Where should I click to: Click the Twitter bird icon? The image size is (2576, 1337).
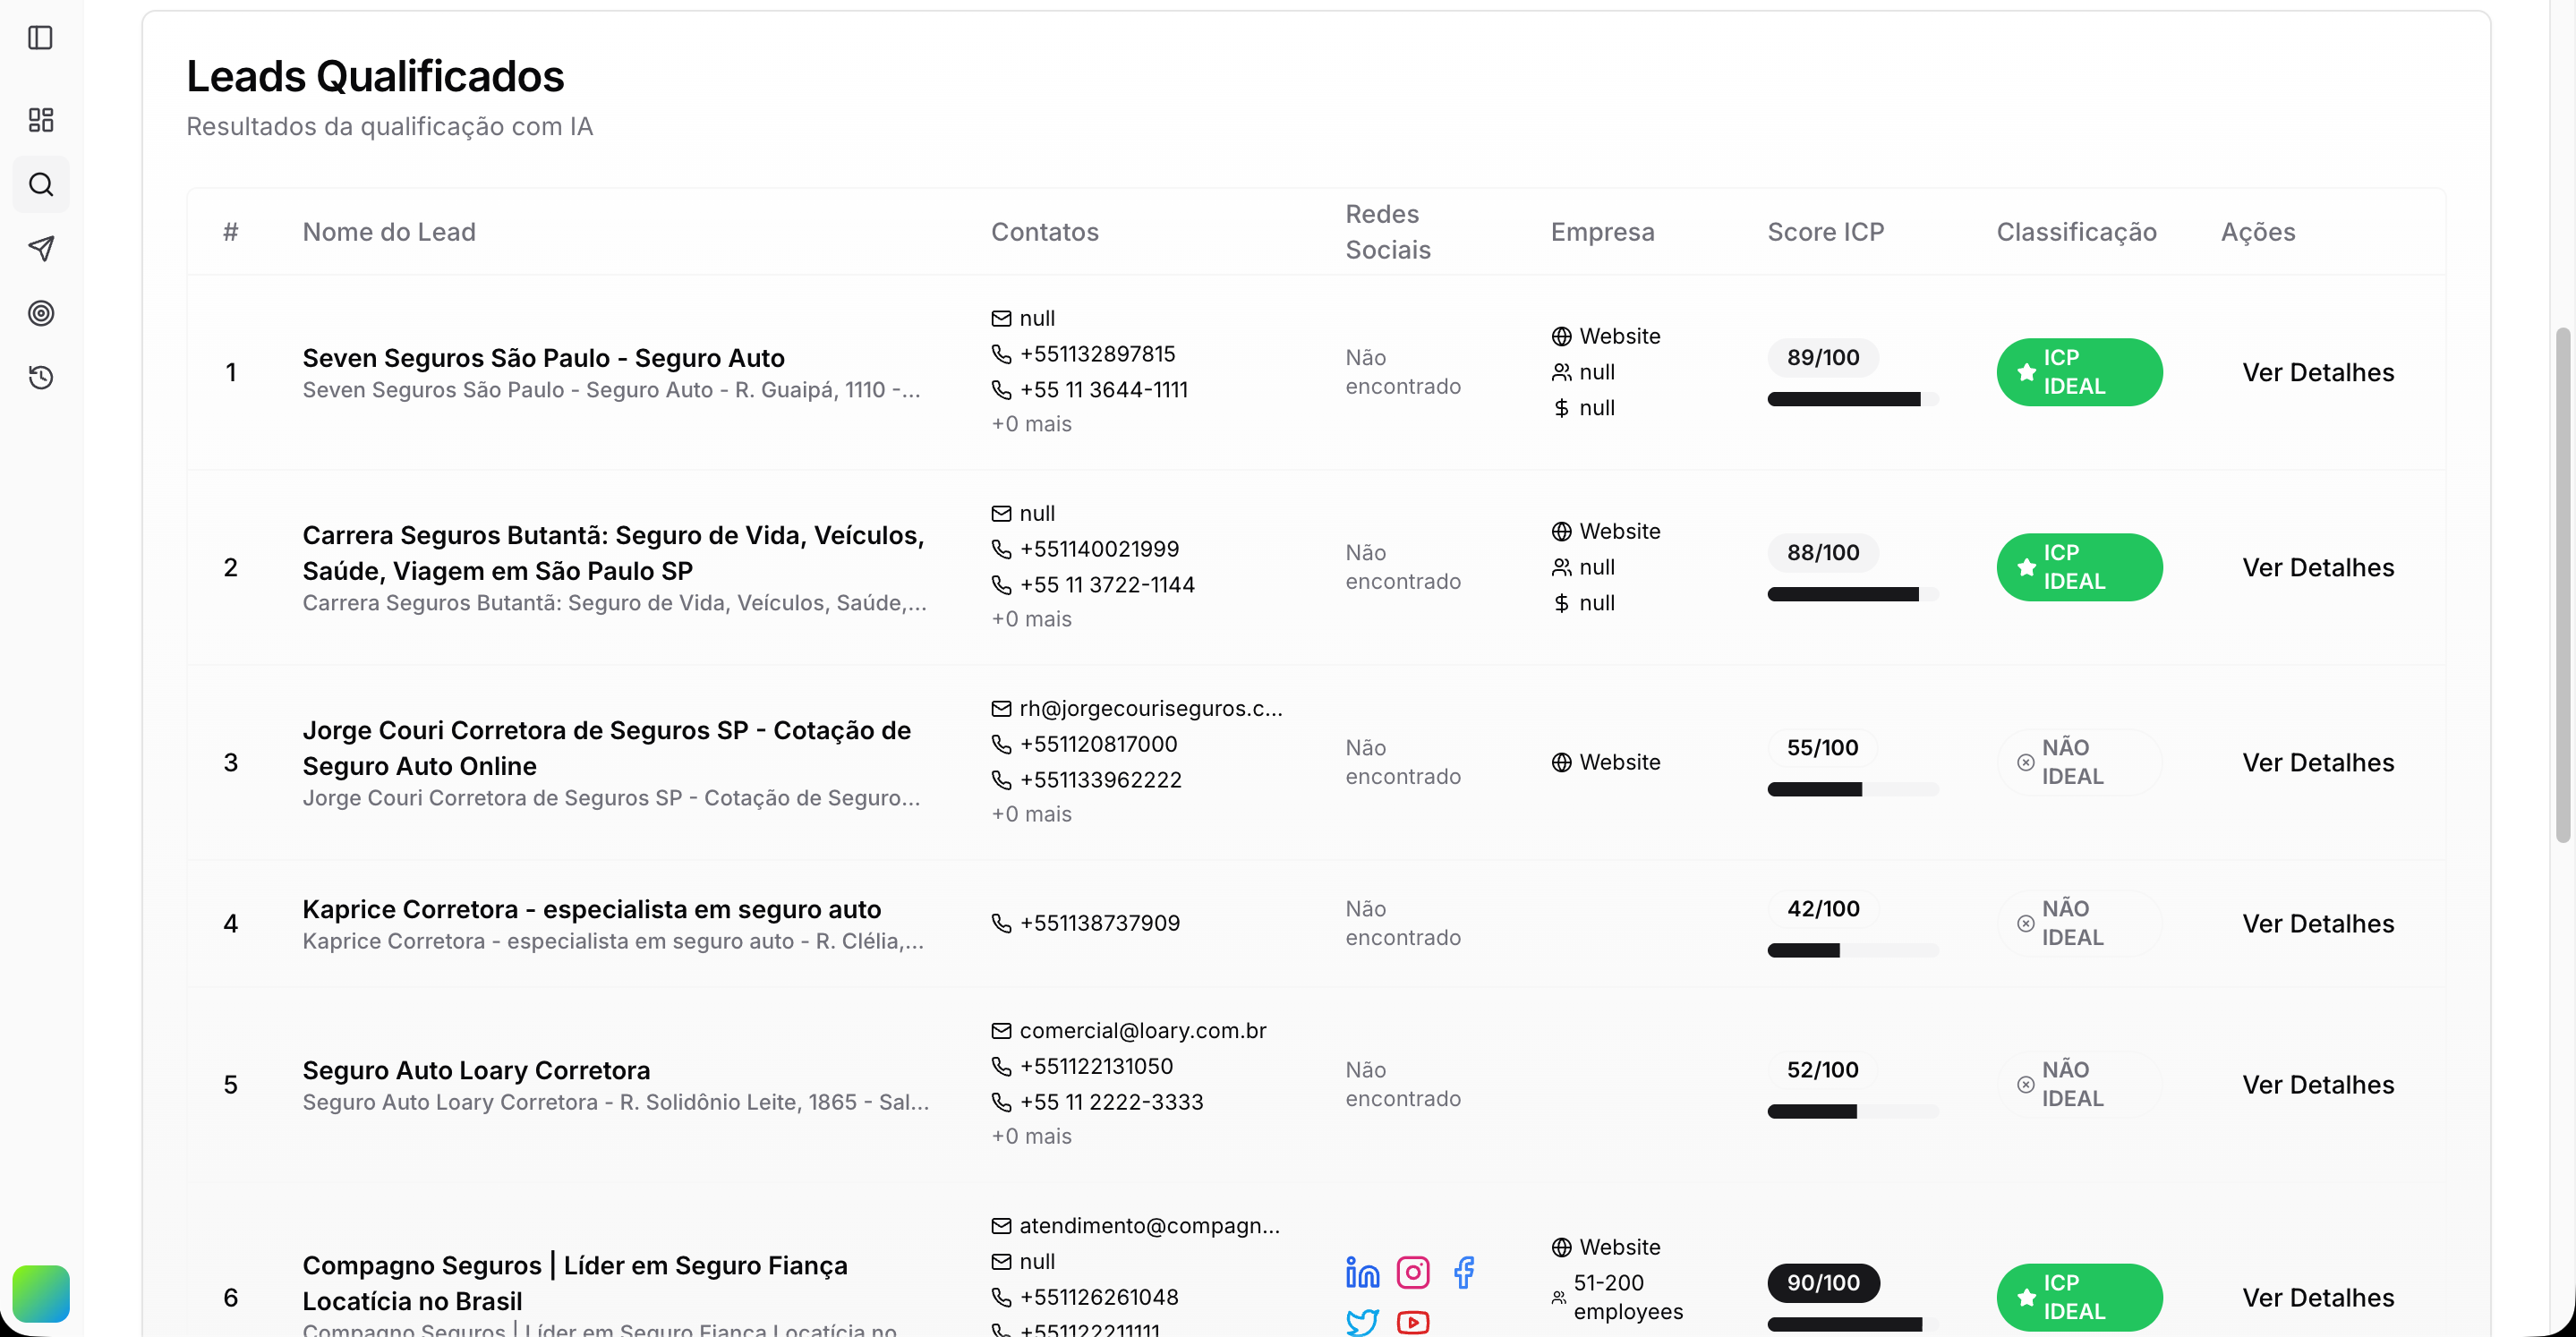pos(1362,1321)
